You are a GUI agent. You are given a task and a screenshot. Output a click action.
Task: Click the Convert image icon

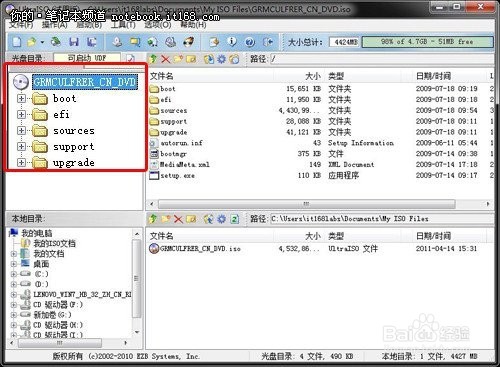[x=135, y=42]
